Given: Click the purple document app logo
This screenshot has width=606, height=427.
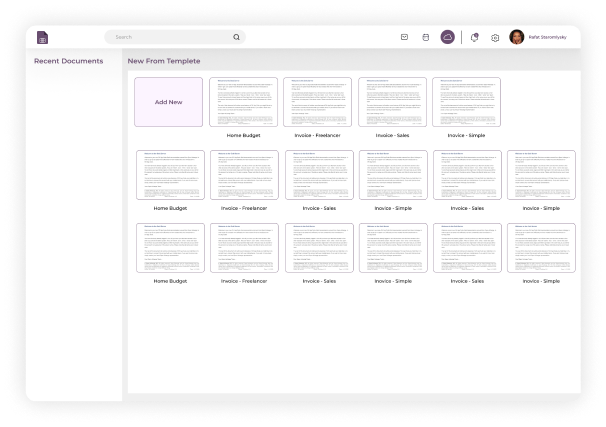Looking at the screenshot, I should pyautogui.click(x=42, y=37).
